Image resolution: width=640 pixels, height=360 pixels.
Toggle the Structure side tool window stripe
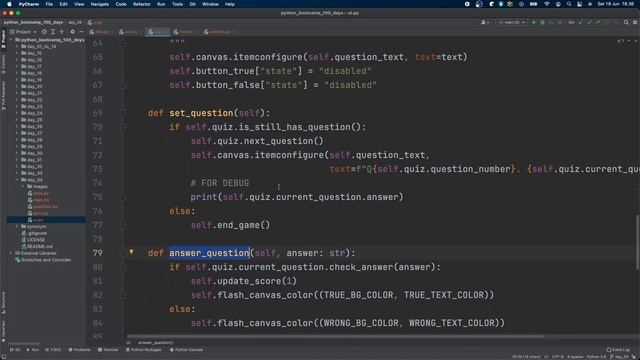coord(3,303)
